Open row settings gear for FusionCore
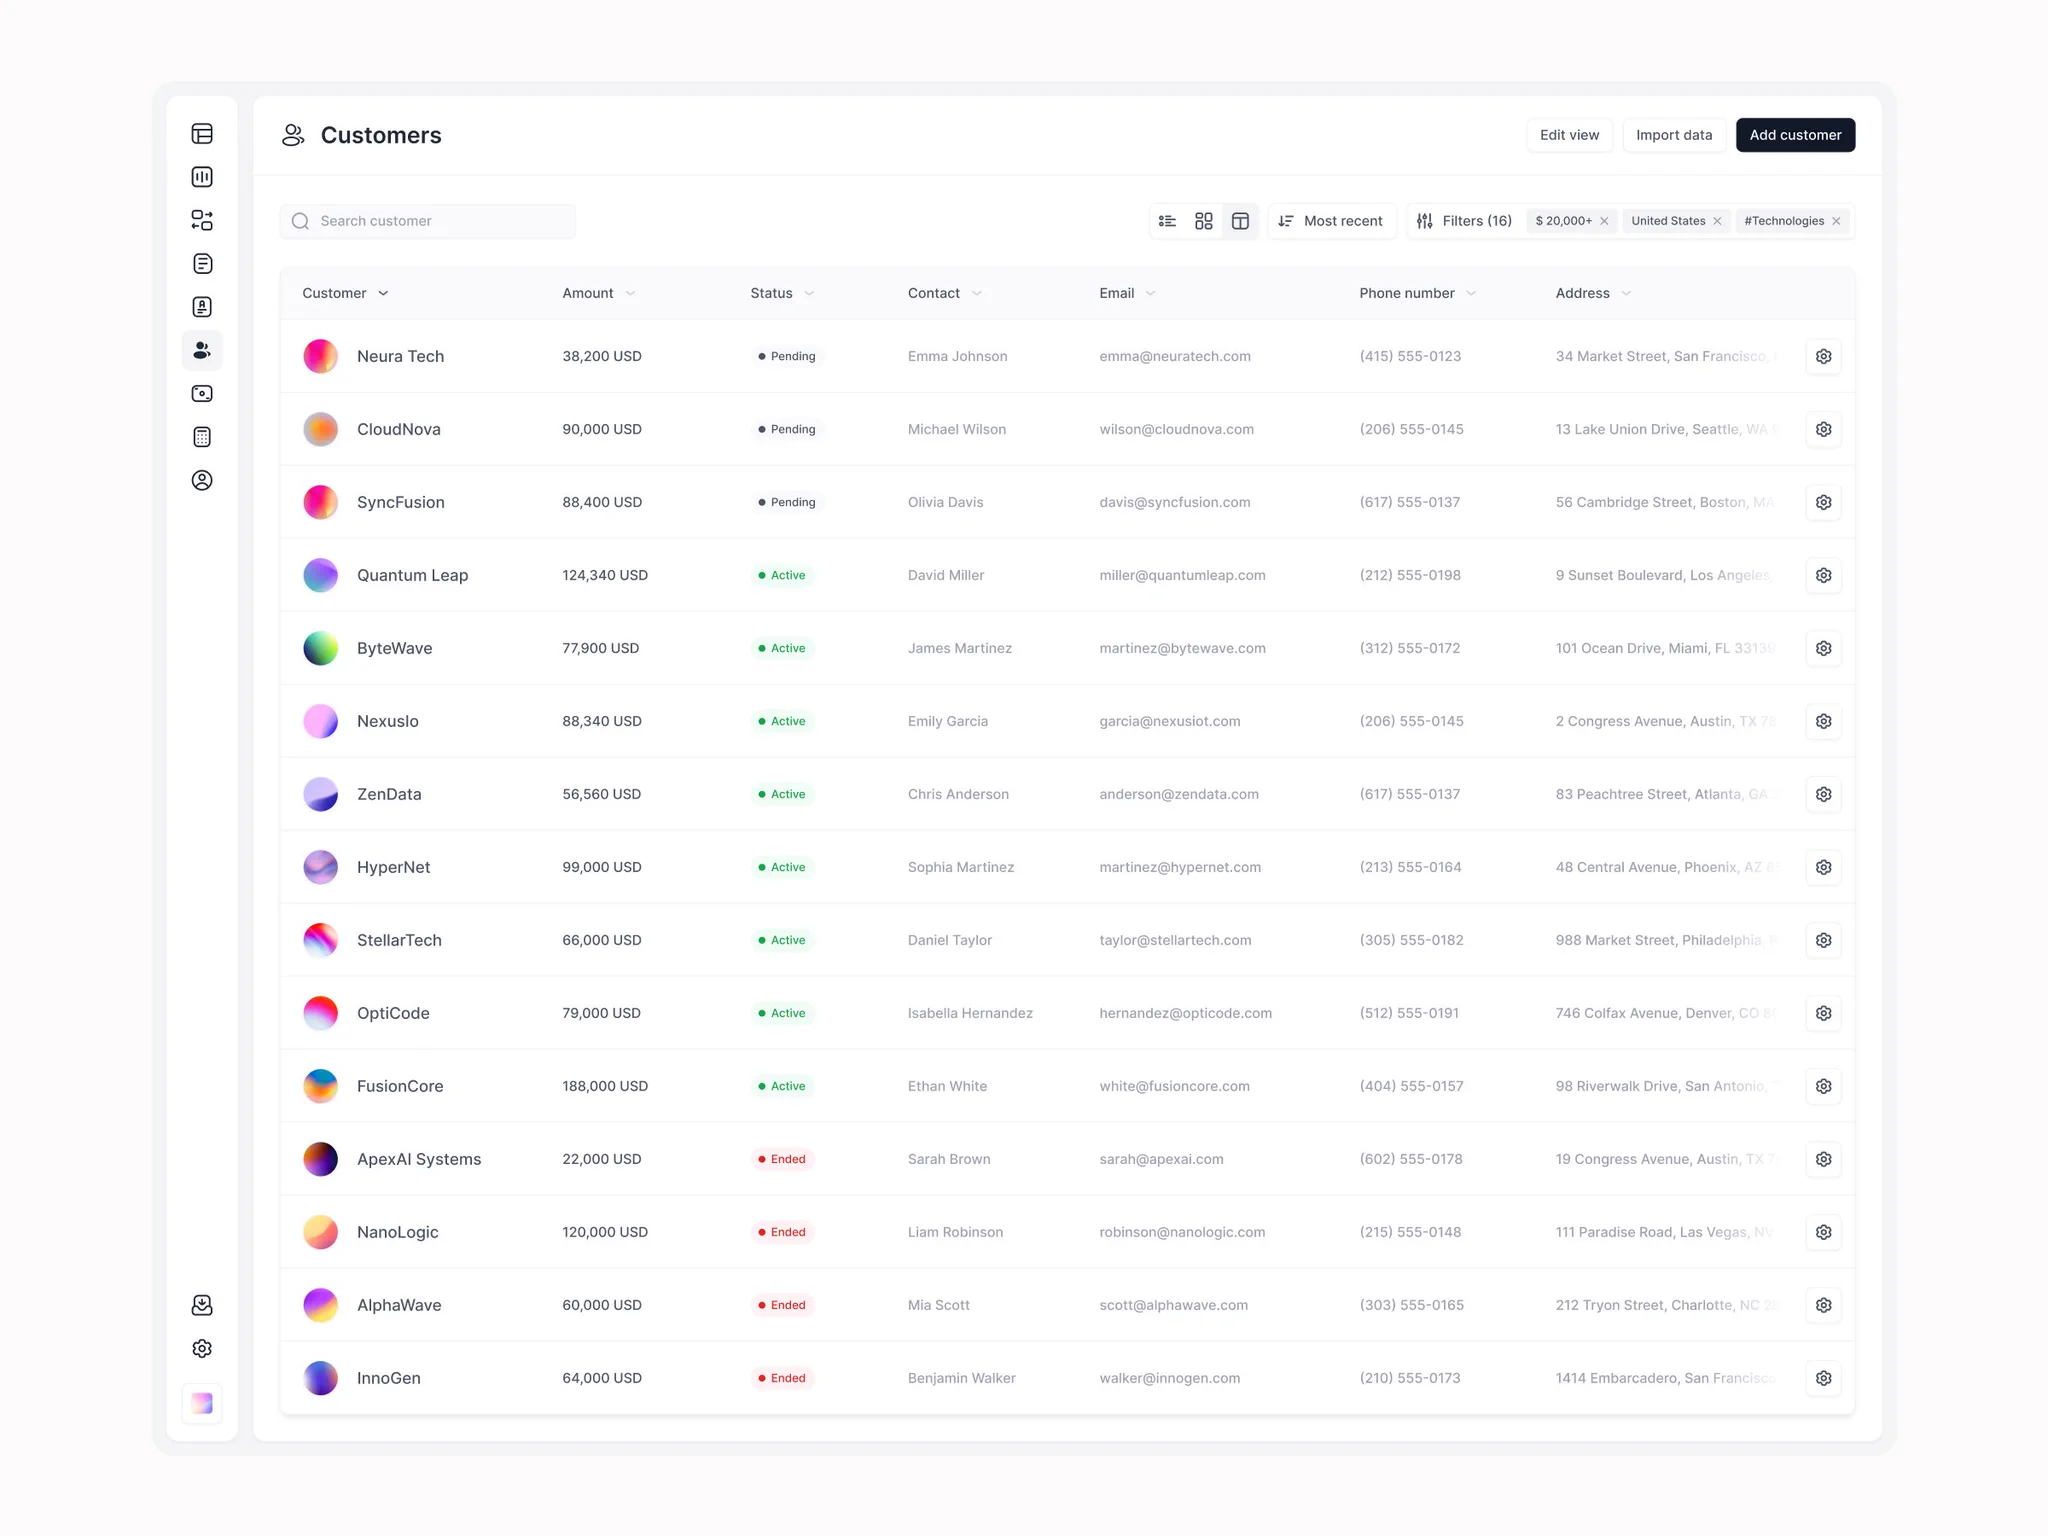 pos(1823,1086)
